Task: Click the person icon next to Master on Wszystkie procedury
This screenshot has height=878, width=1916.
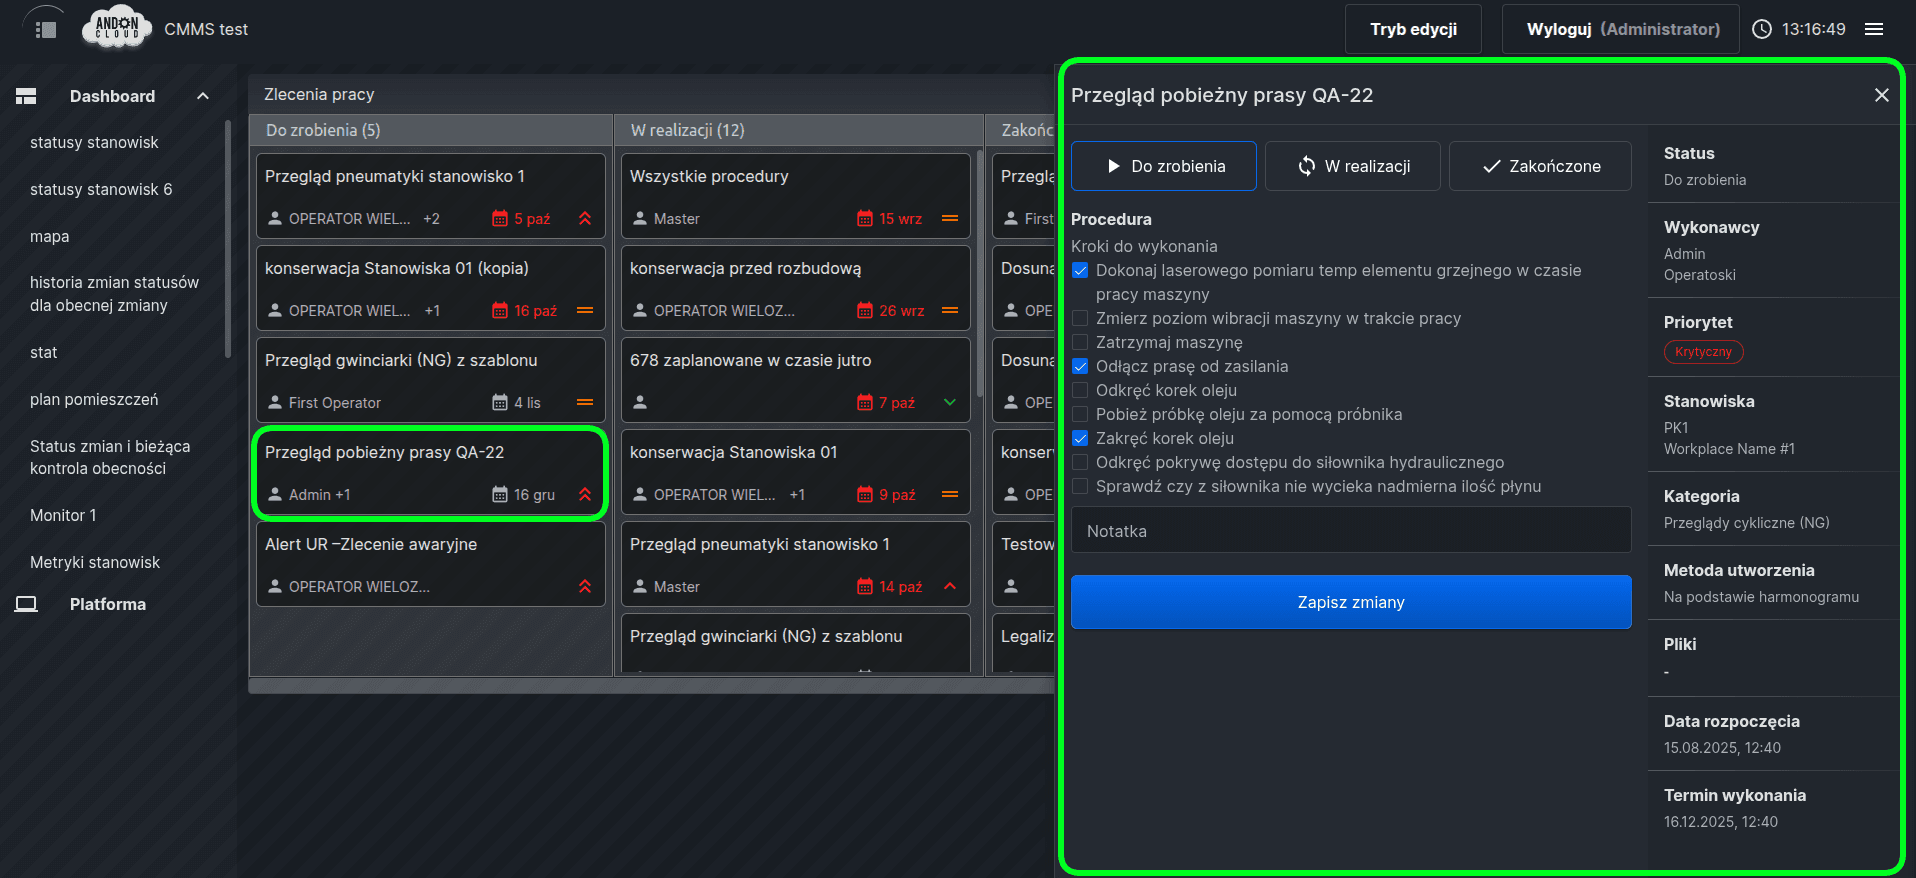Action: (640, 219)
